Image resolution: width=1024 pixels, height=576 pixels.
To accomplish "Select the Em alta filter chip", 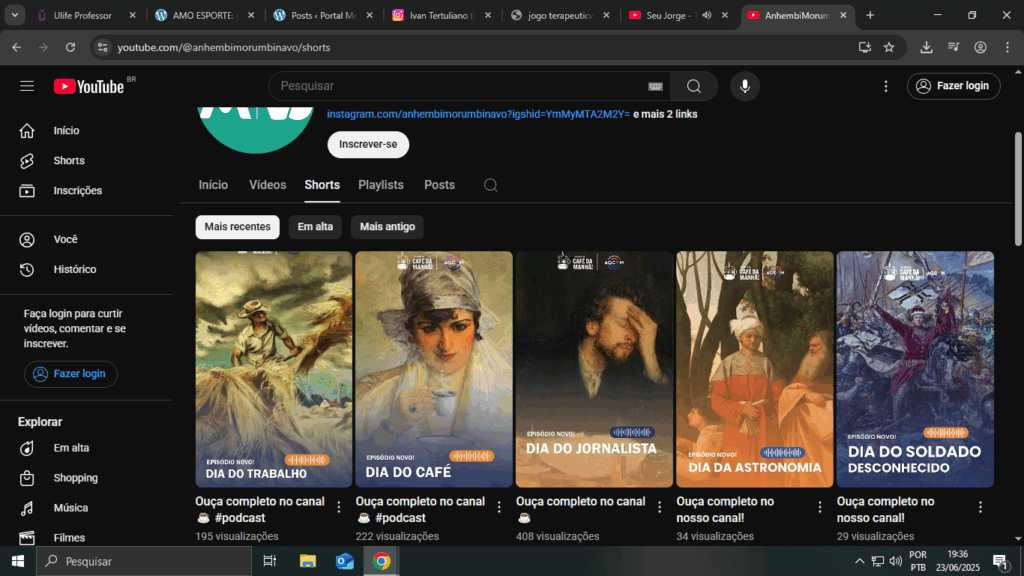I will [x=315, y=227].
